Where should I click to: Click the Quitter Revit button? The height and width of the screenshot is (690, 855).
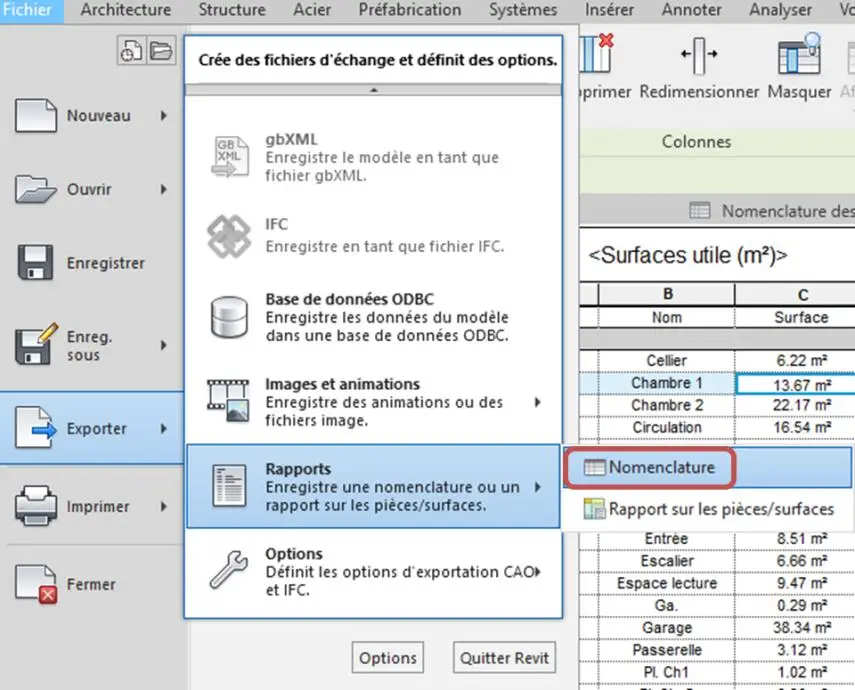504,658
